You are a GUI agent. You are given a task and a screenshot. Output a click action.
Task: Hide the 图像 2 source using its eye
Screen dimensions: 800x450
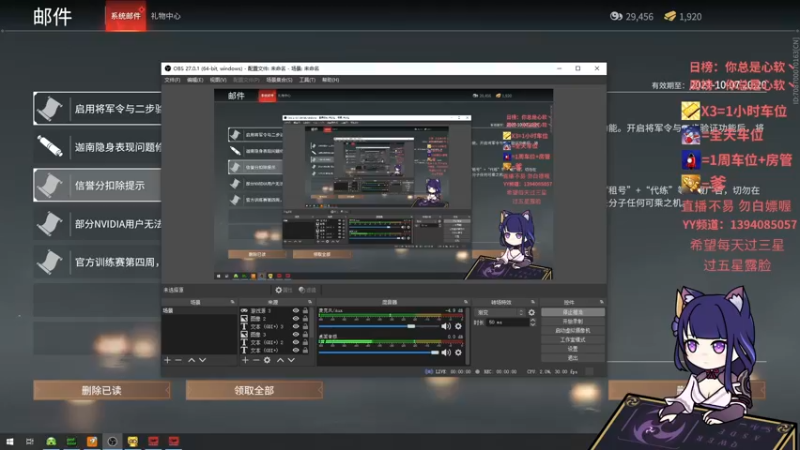point(295,318)
